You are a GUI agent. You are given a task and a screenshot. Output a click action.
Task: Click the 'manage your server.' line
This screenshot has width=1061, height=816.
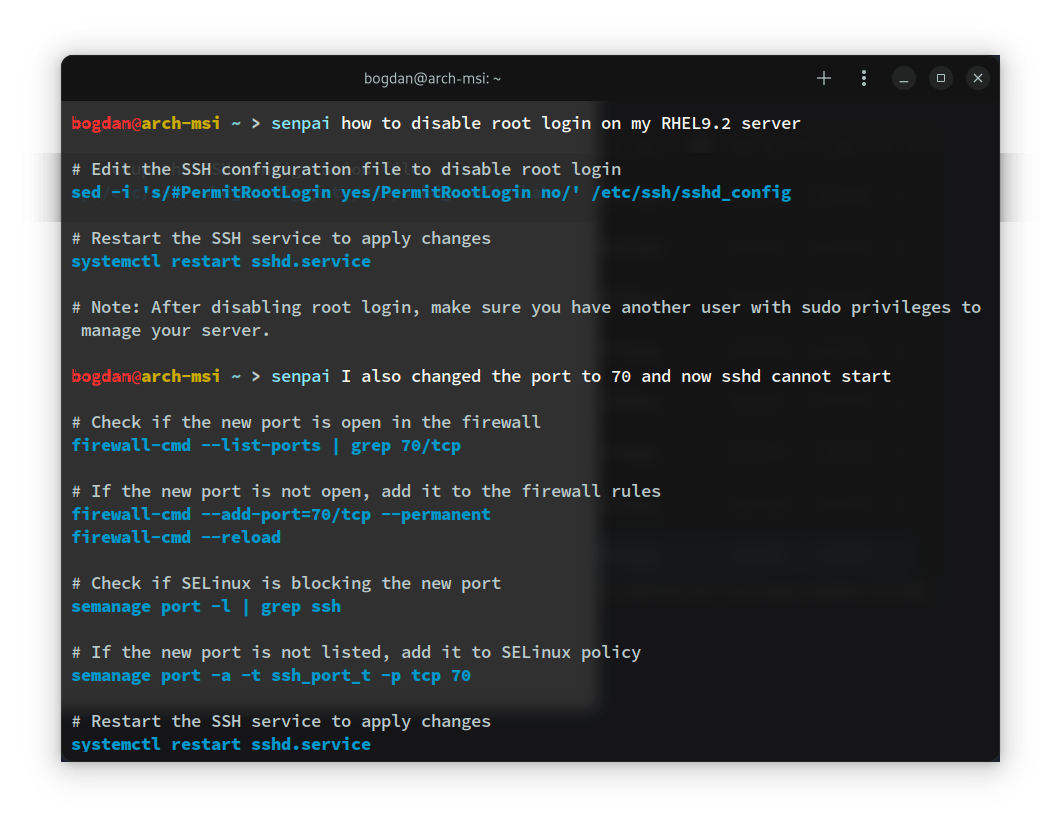point(175,330)
